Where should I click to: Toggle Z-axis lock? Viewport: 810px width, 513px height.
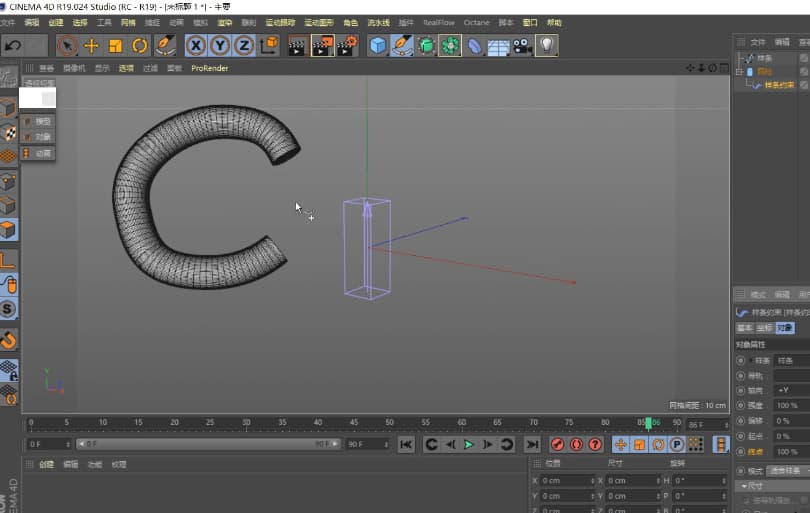[x=244, y=45]
